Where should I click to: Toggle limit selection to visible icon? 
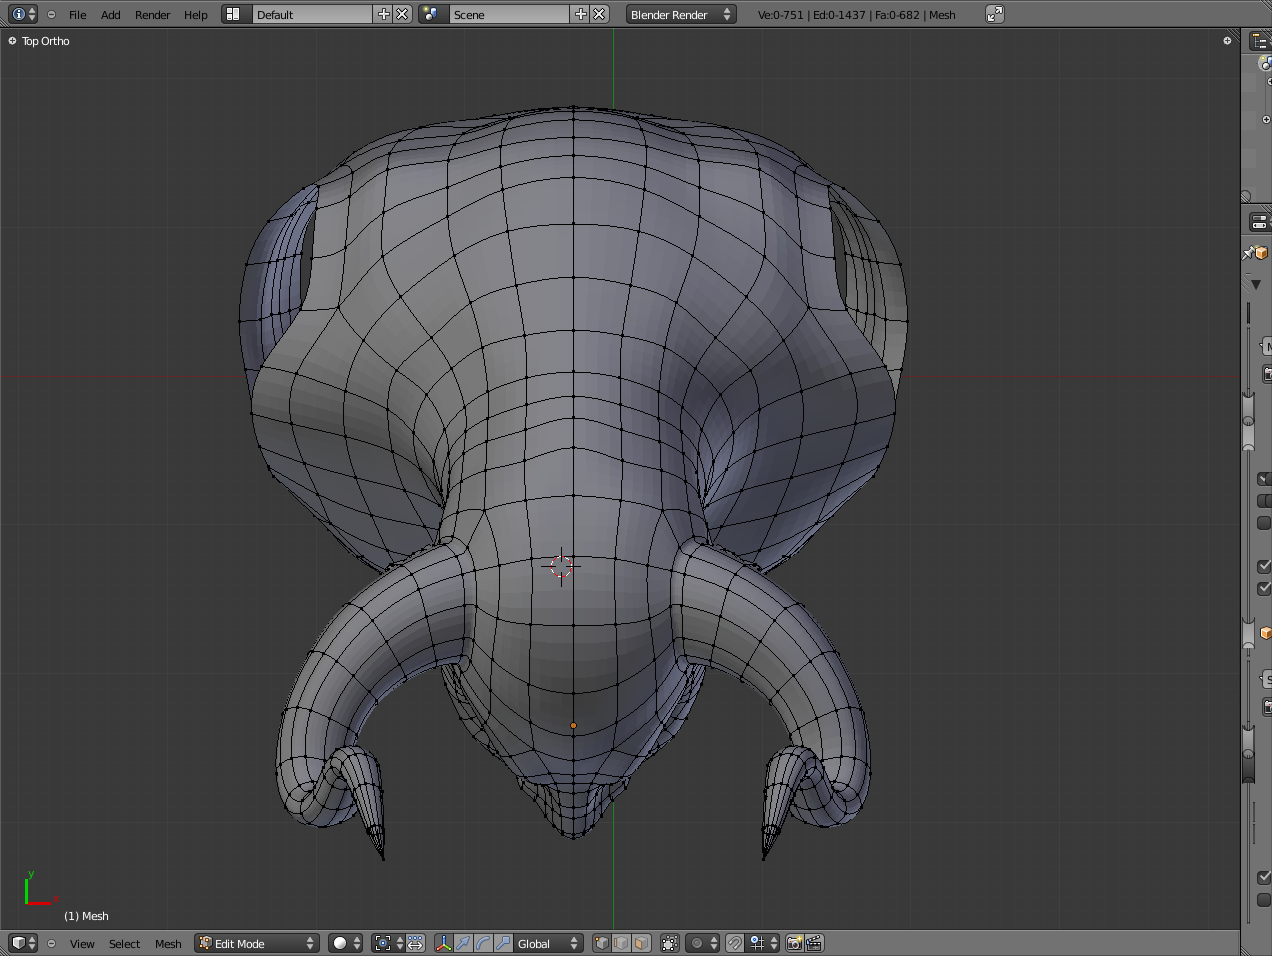click(670, 943)
